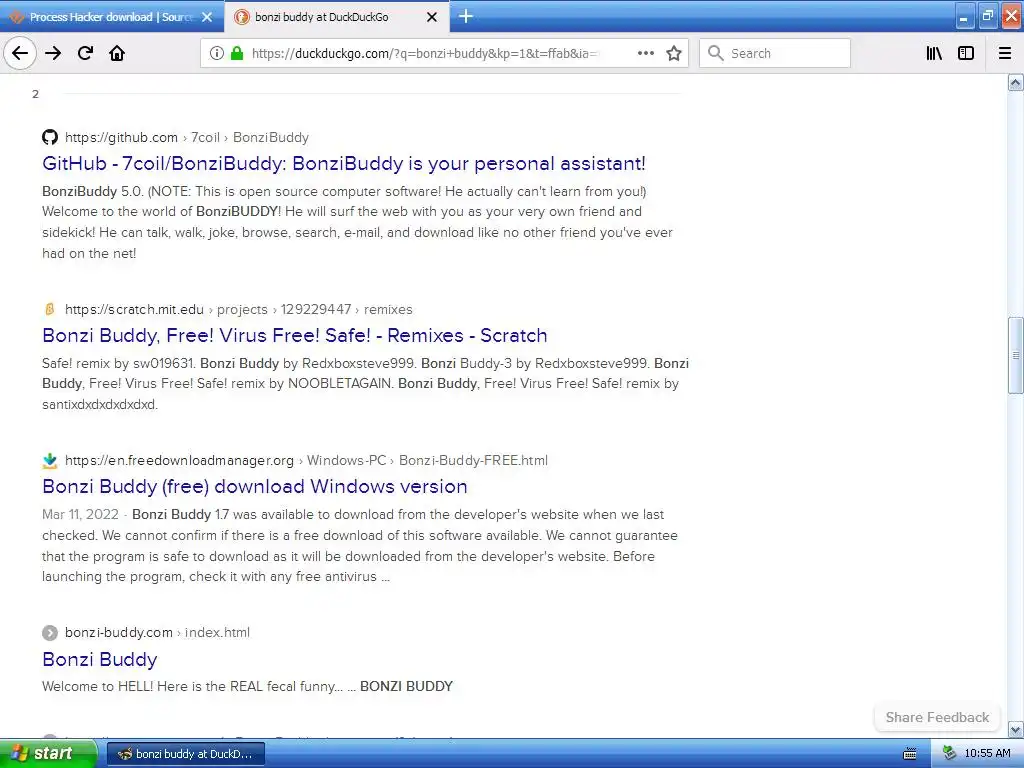
Task: Open Bonzi Buddy (free) download Windows version
Action: point(255,487)
